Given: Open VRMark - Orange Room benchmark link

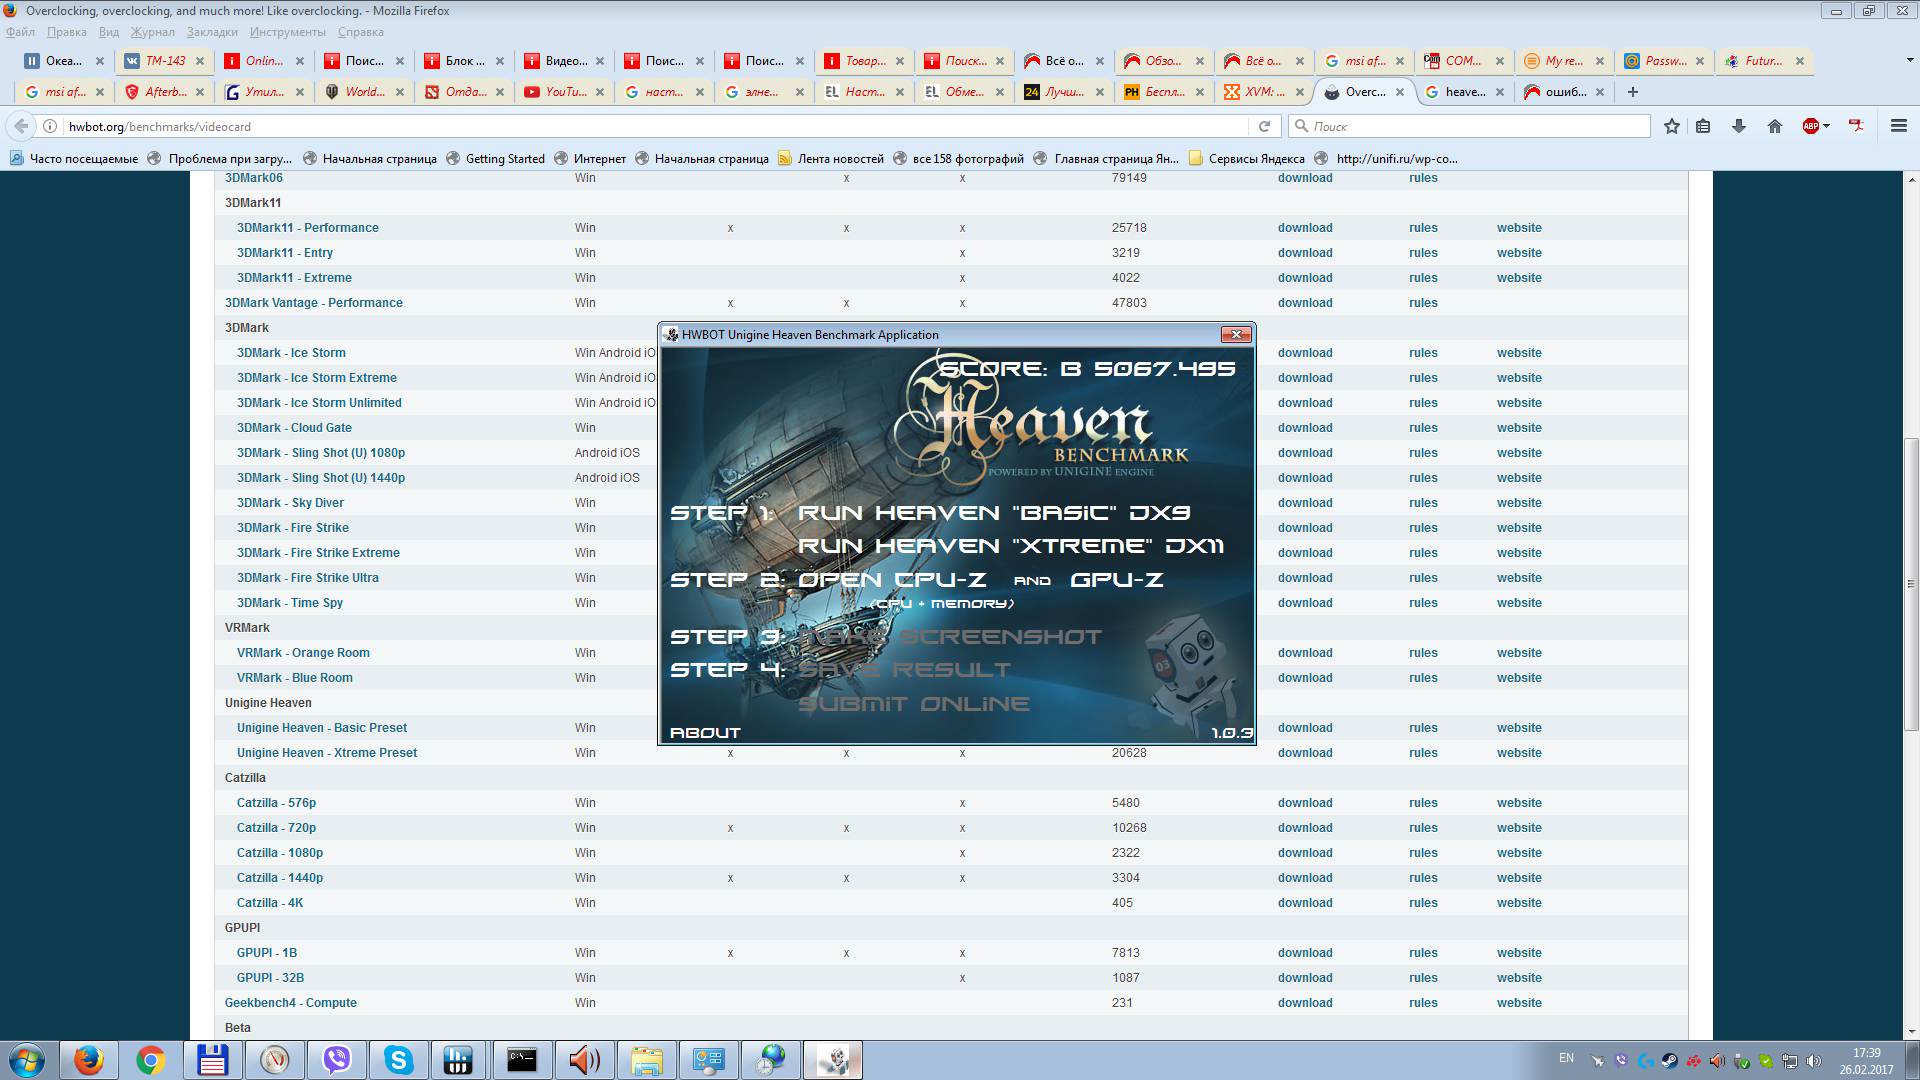Looking at the screenshot, I should (303, 653).
